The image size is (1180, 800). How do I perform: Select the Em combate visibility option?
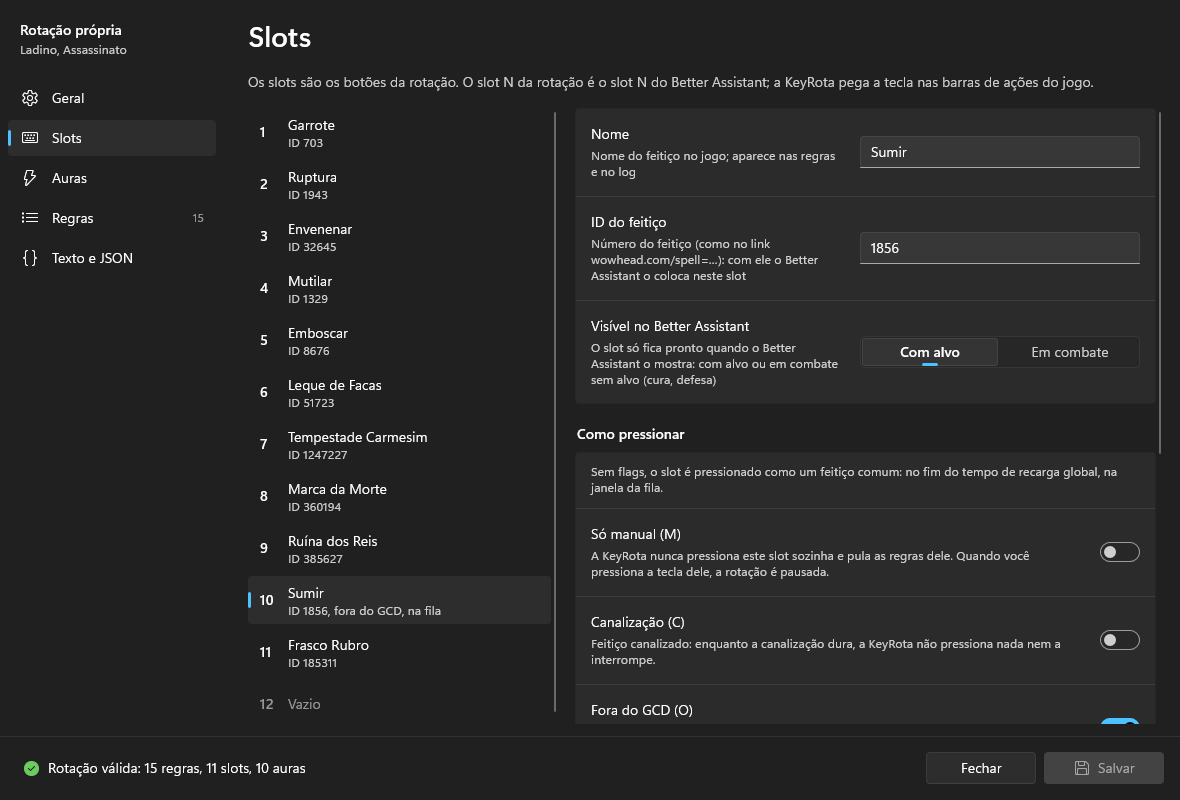click(x=1069, y=352)
